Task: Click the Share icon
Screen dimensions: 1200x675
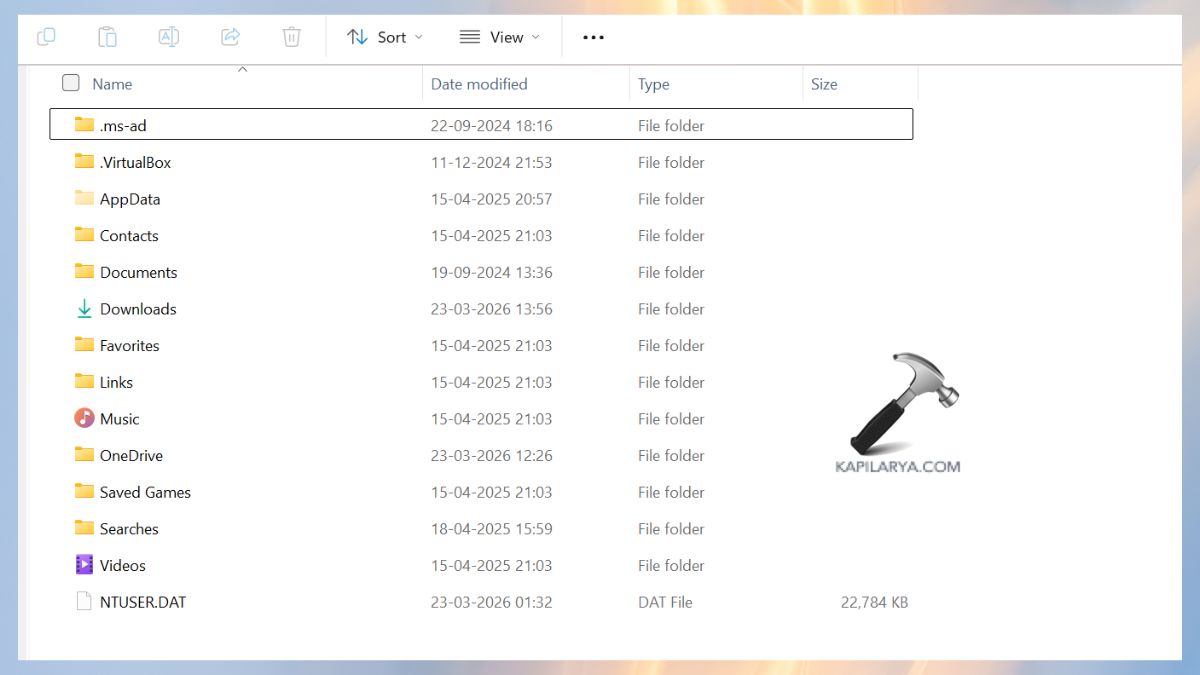Action: (230, 36)
